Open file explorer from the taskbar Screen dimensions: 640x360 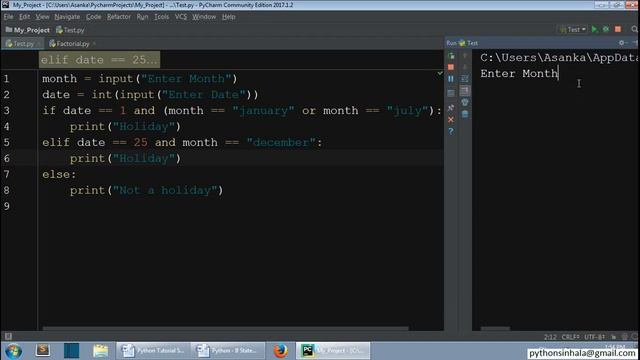point(100,351)
